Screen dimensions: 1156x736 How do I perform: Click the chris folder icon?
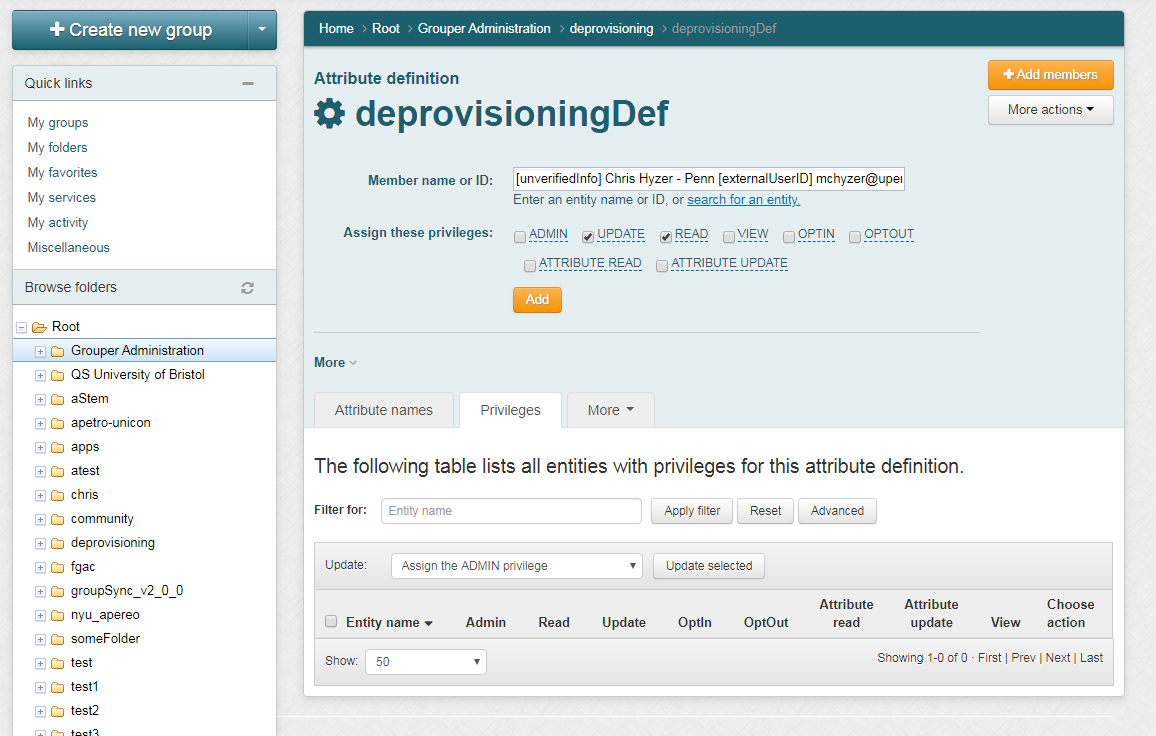[x=58, y=495]
